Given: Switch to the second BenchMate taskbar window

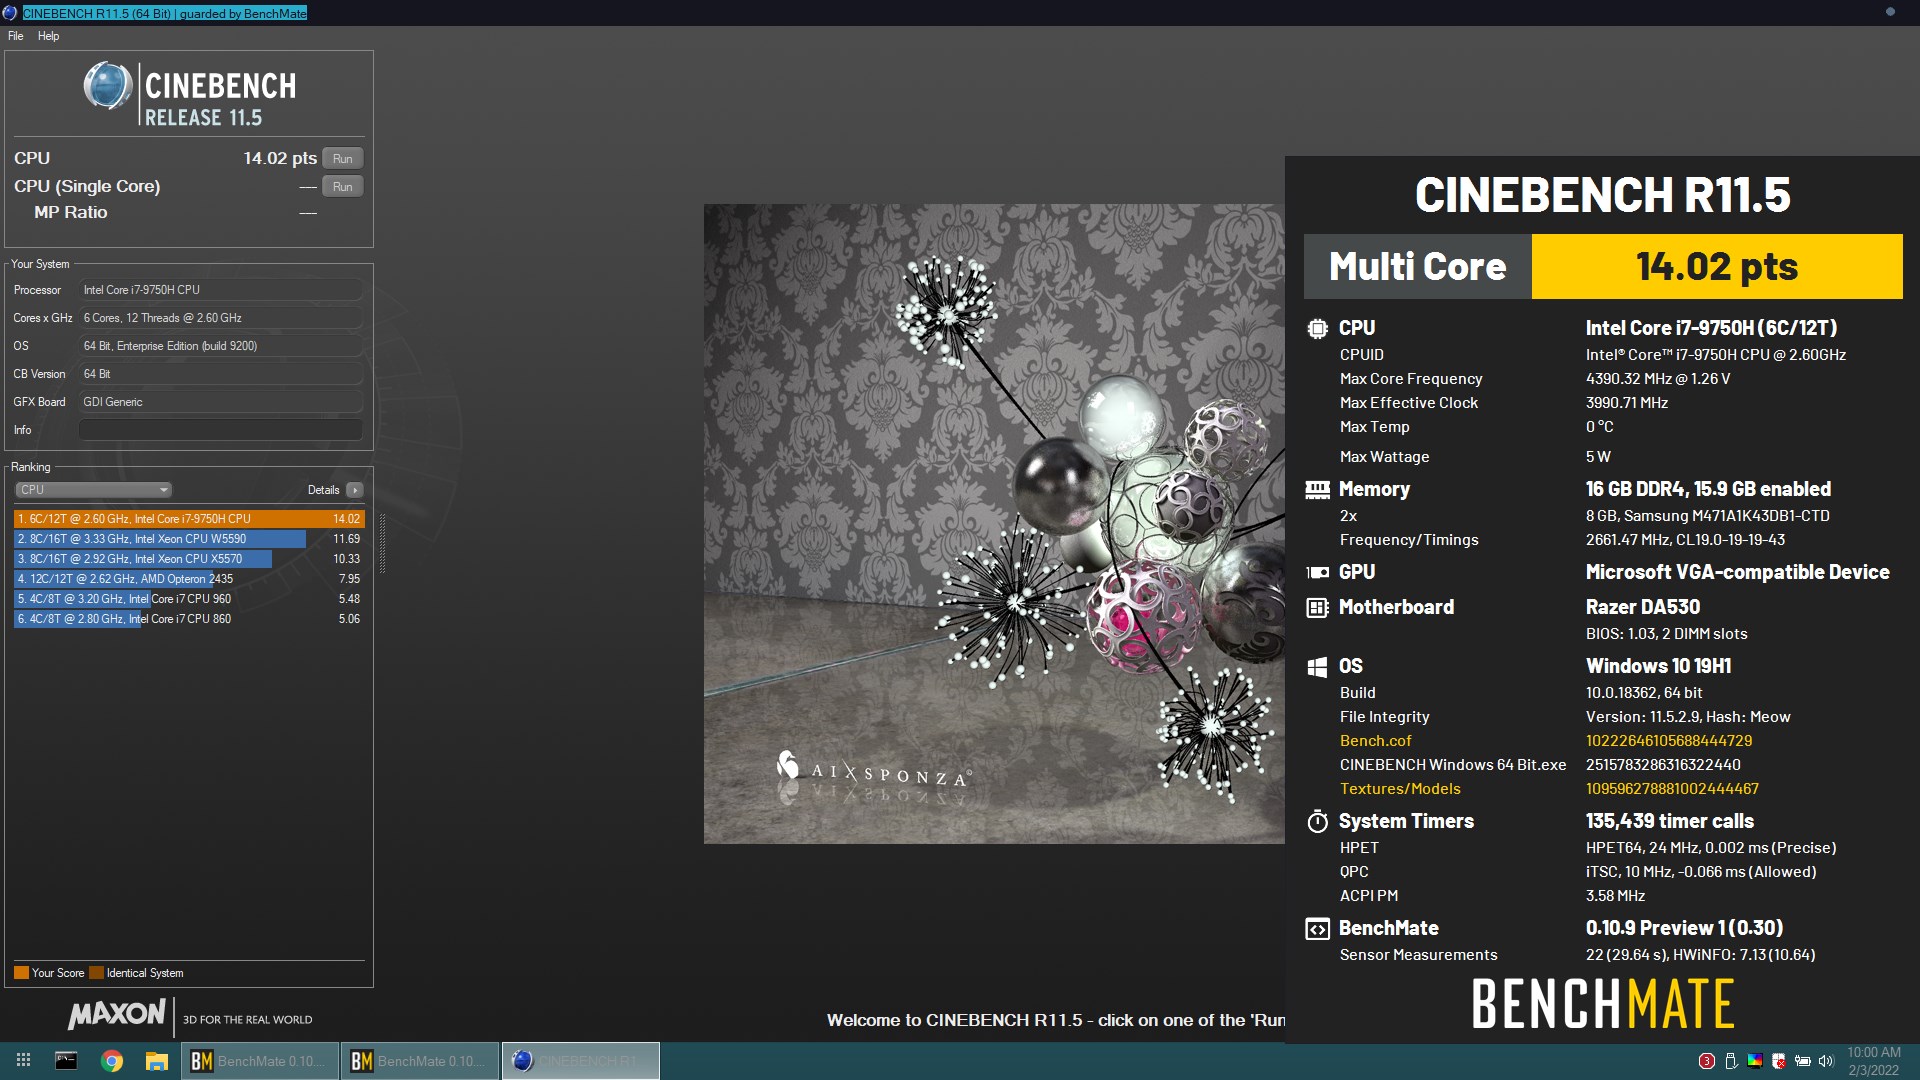Looking at the screenshot, I should pyautogui.click(x=420, y=1061).
